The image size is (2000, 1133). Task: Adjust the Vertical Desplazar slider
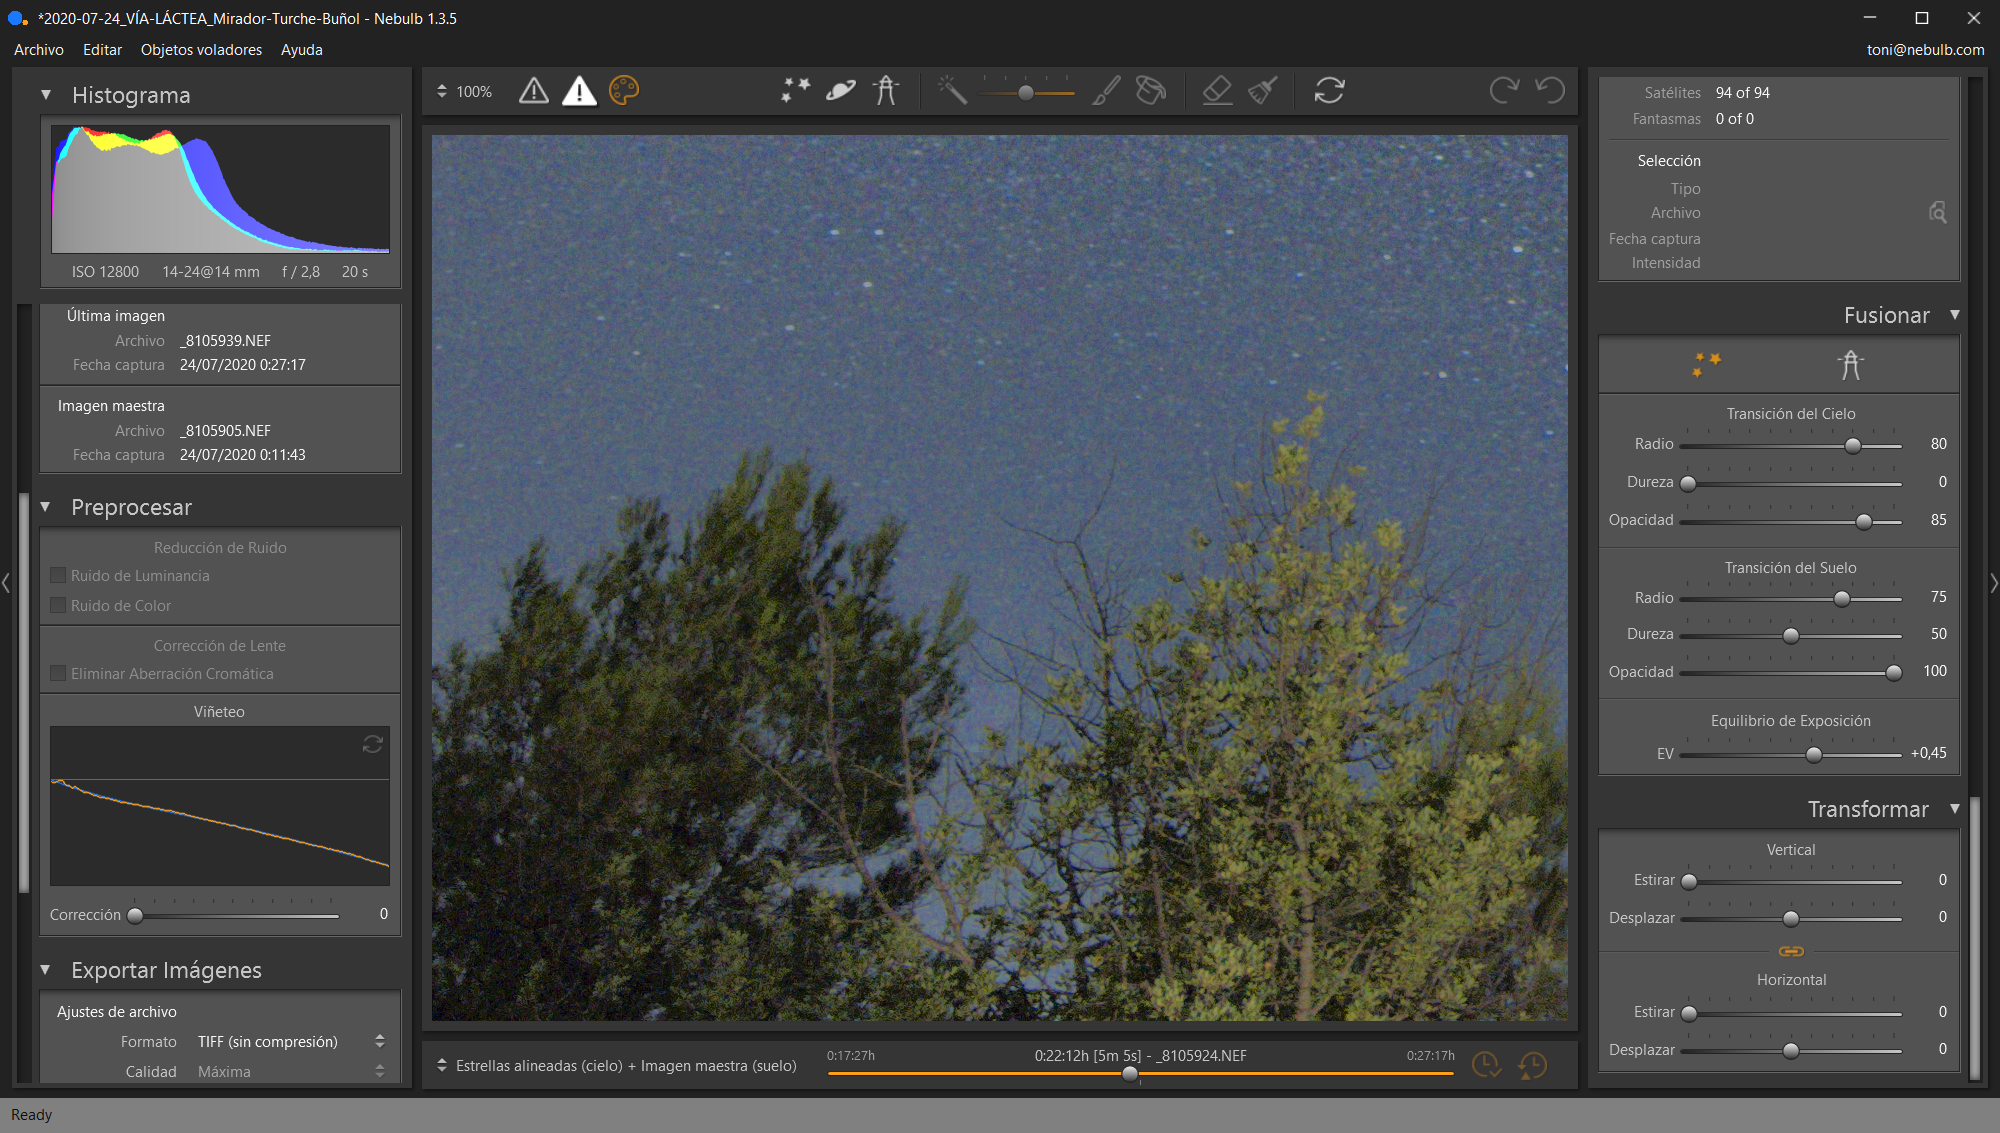pos(1791,918)
